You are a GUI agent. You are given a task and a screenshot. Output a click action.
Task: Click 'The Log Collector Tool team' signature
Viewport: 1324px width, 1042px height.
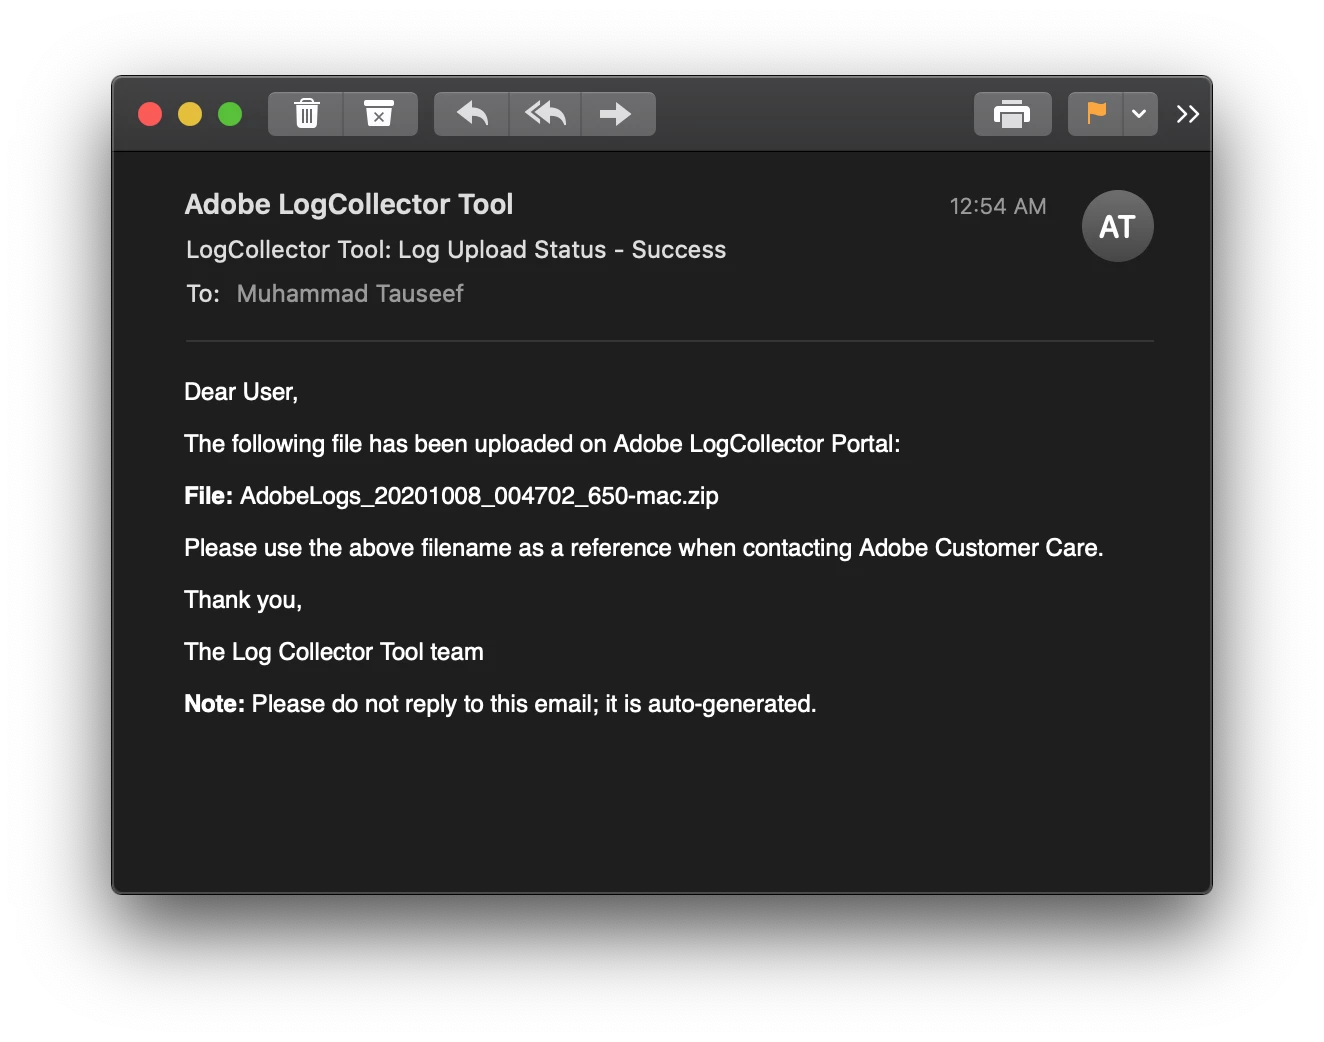[x=334, y=652]
